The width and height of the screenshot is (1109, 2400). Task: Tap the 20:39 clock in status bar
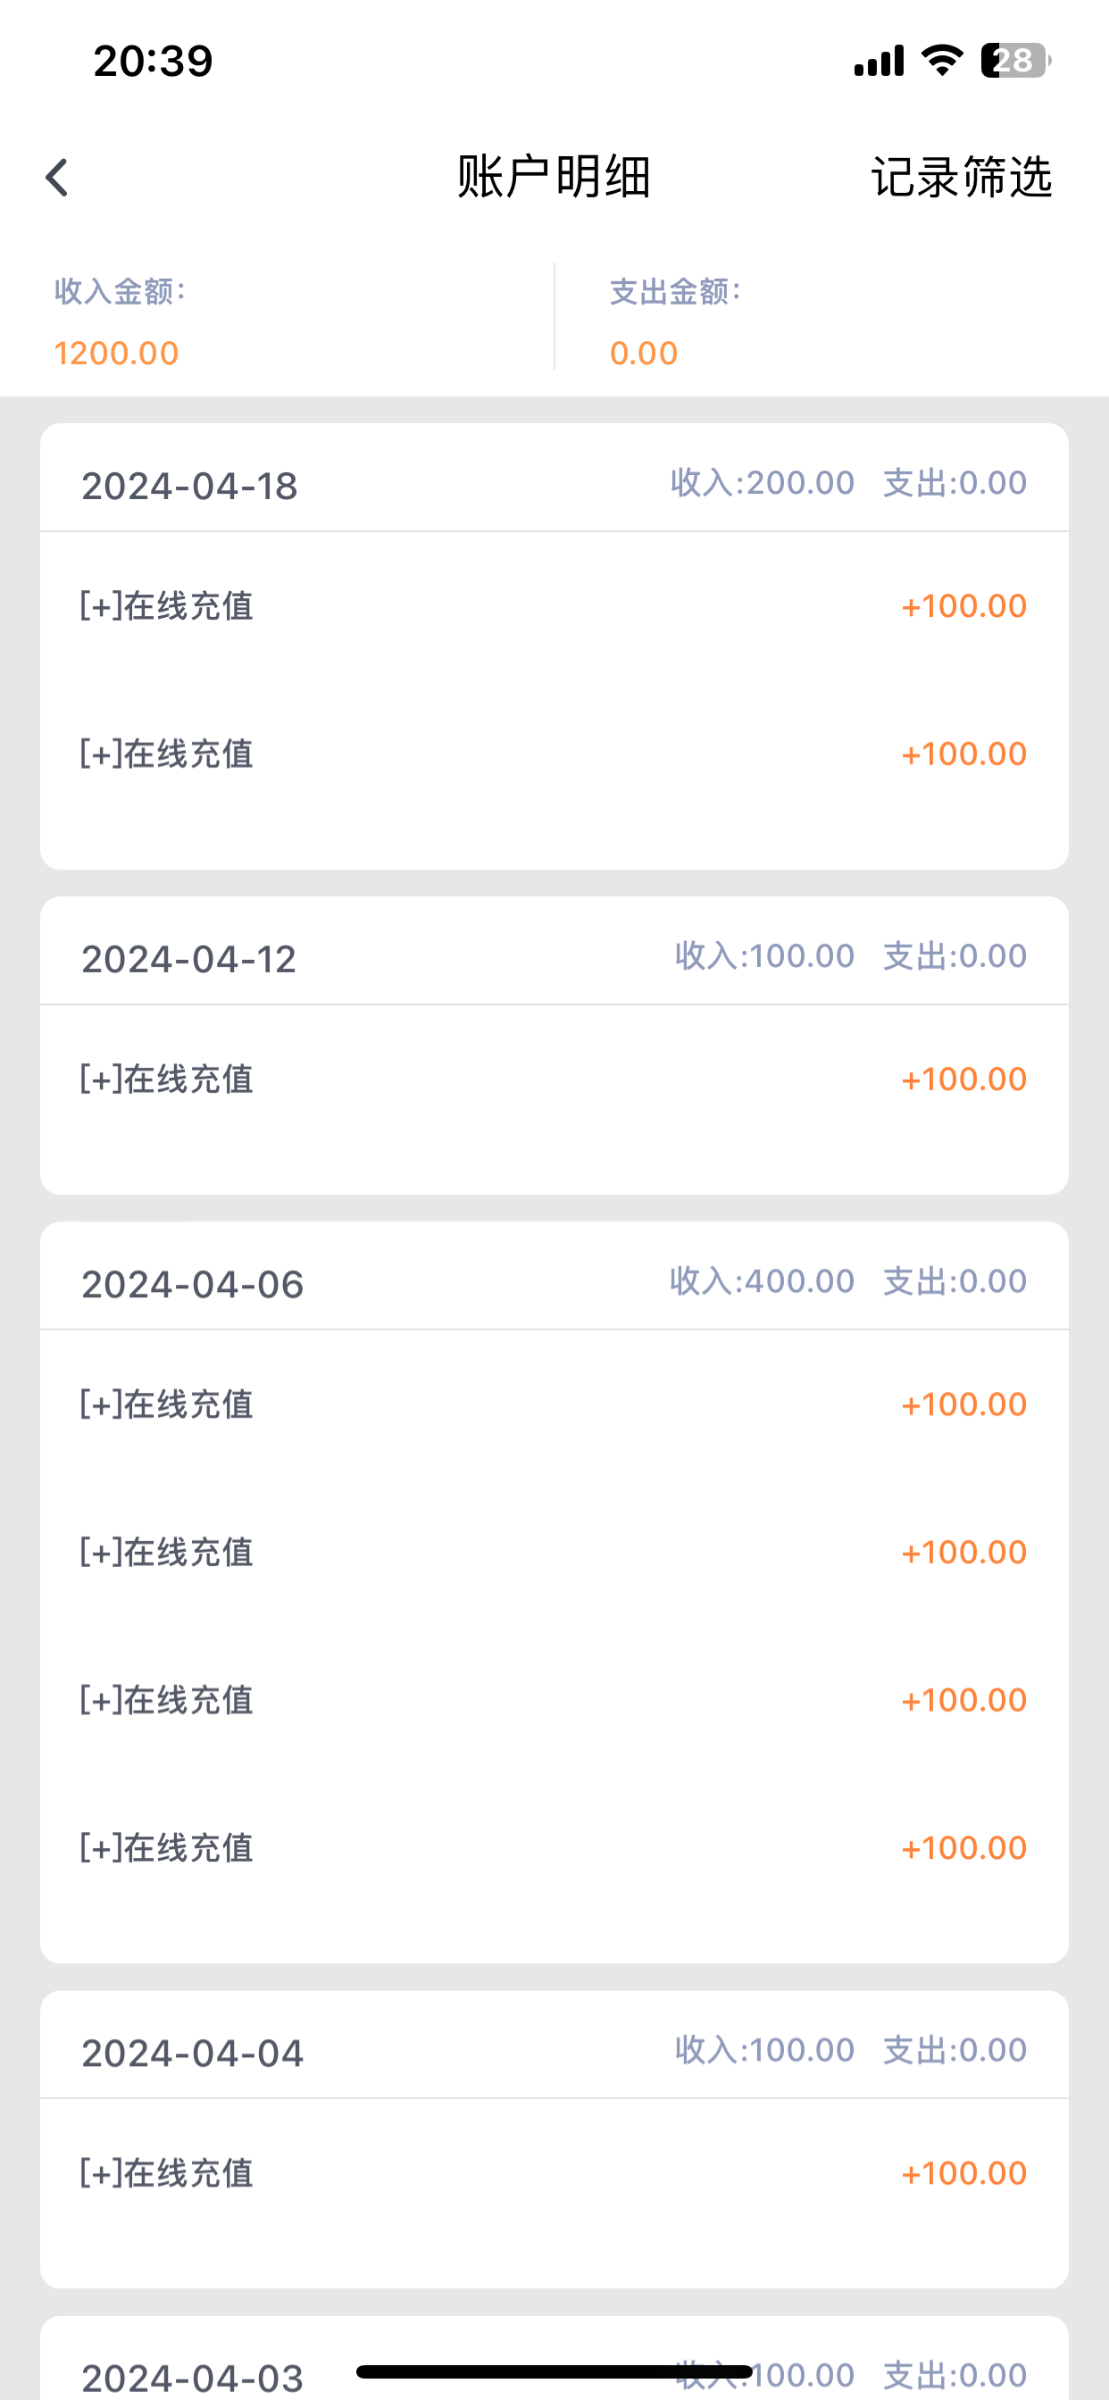tap(153, 61)
